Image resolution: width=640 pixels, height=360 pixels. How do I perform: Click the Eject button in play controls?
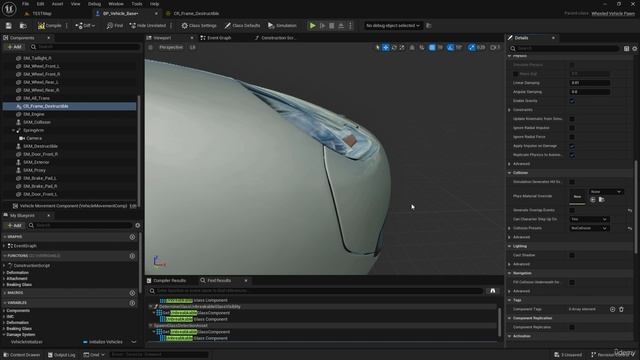pyautogui.click(x=341, y=26)
